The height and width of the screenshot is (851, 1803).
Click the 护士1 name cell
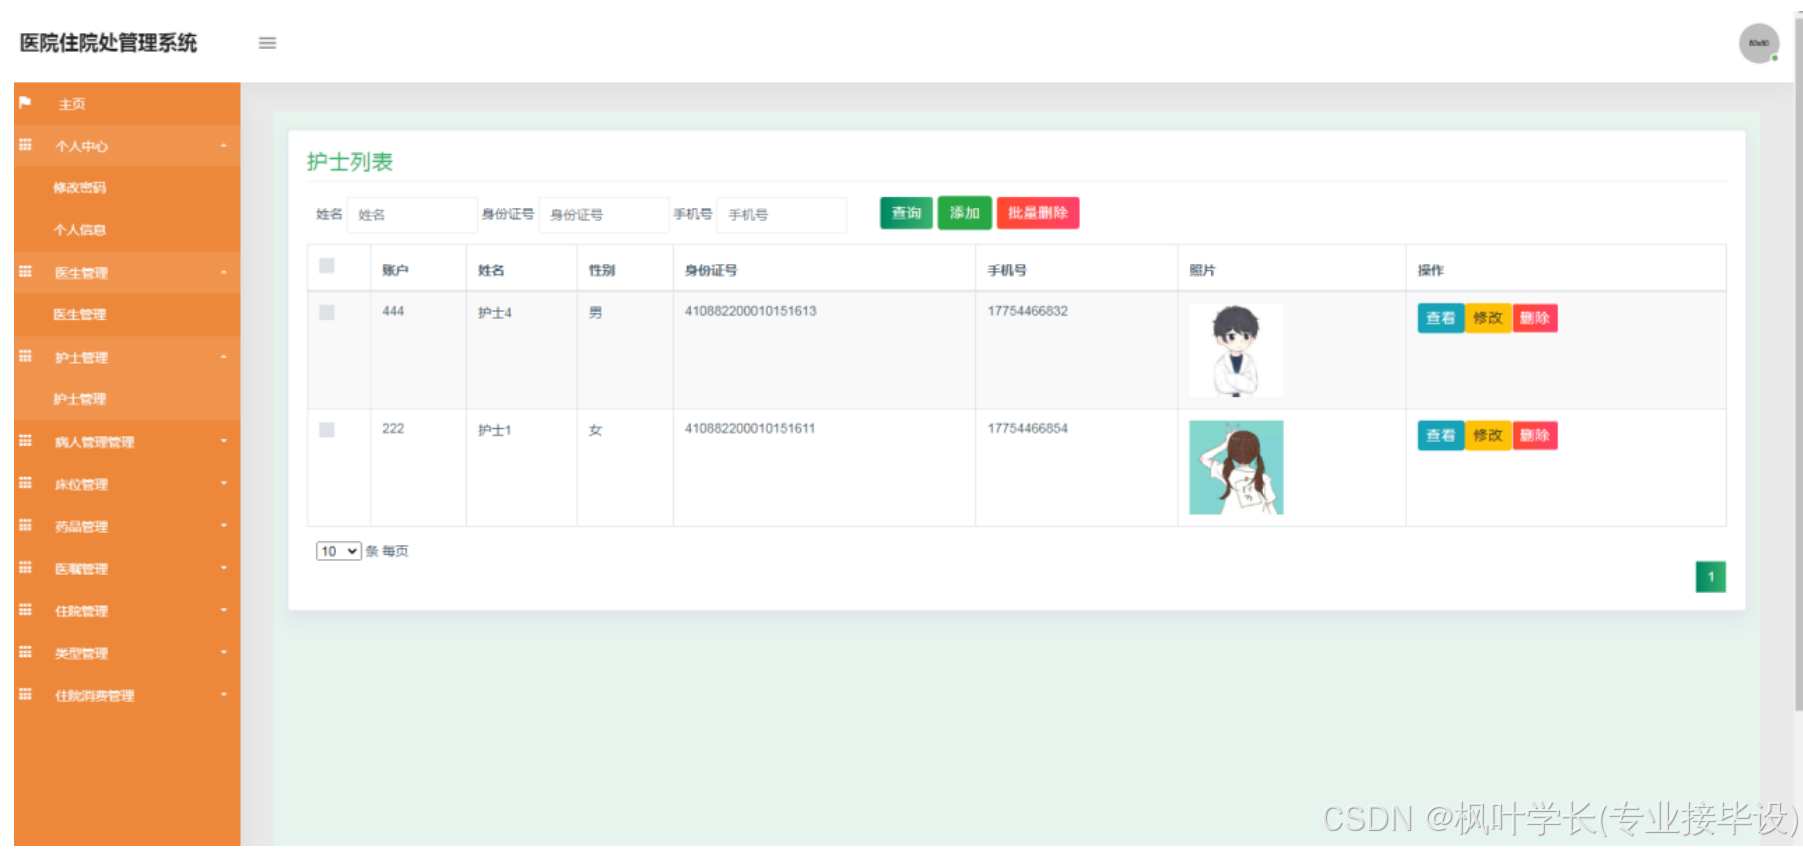tap(495, 430)
